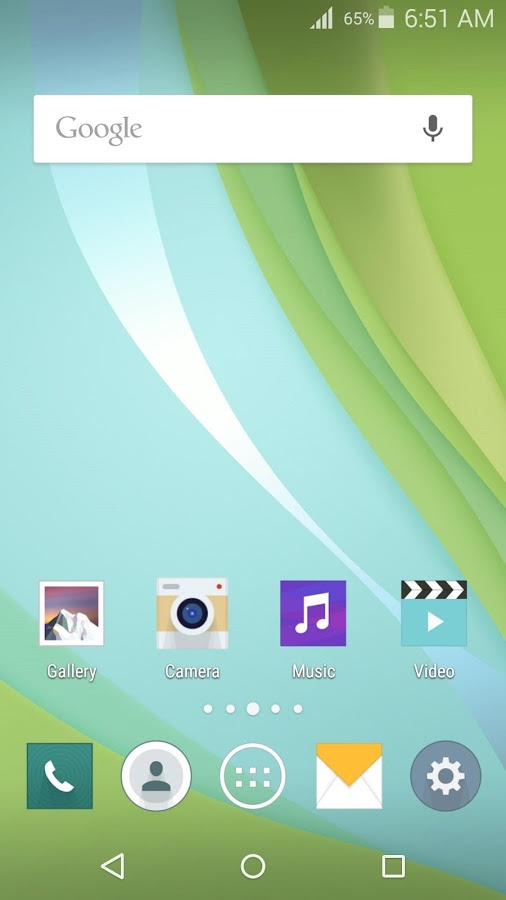Tap the microphone for voice search

point(433,128)
